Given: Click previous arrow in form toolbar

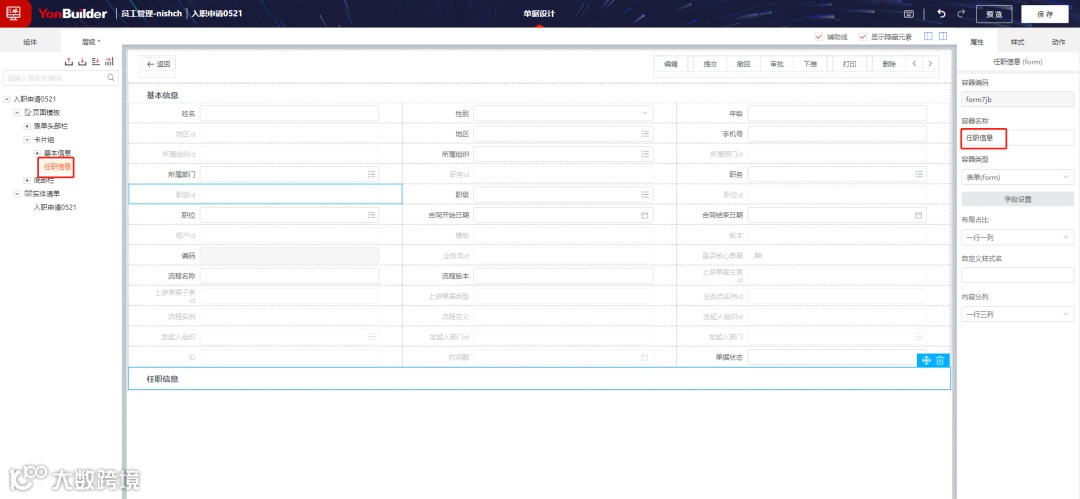Looking at the screenshot, I should (914, 64).
